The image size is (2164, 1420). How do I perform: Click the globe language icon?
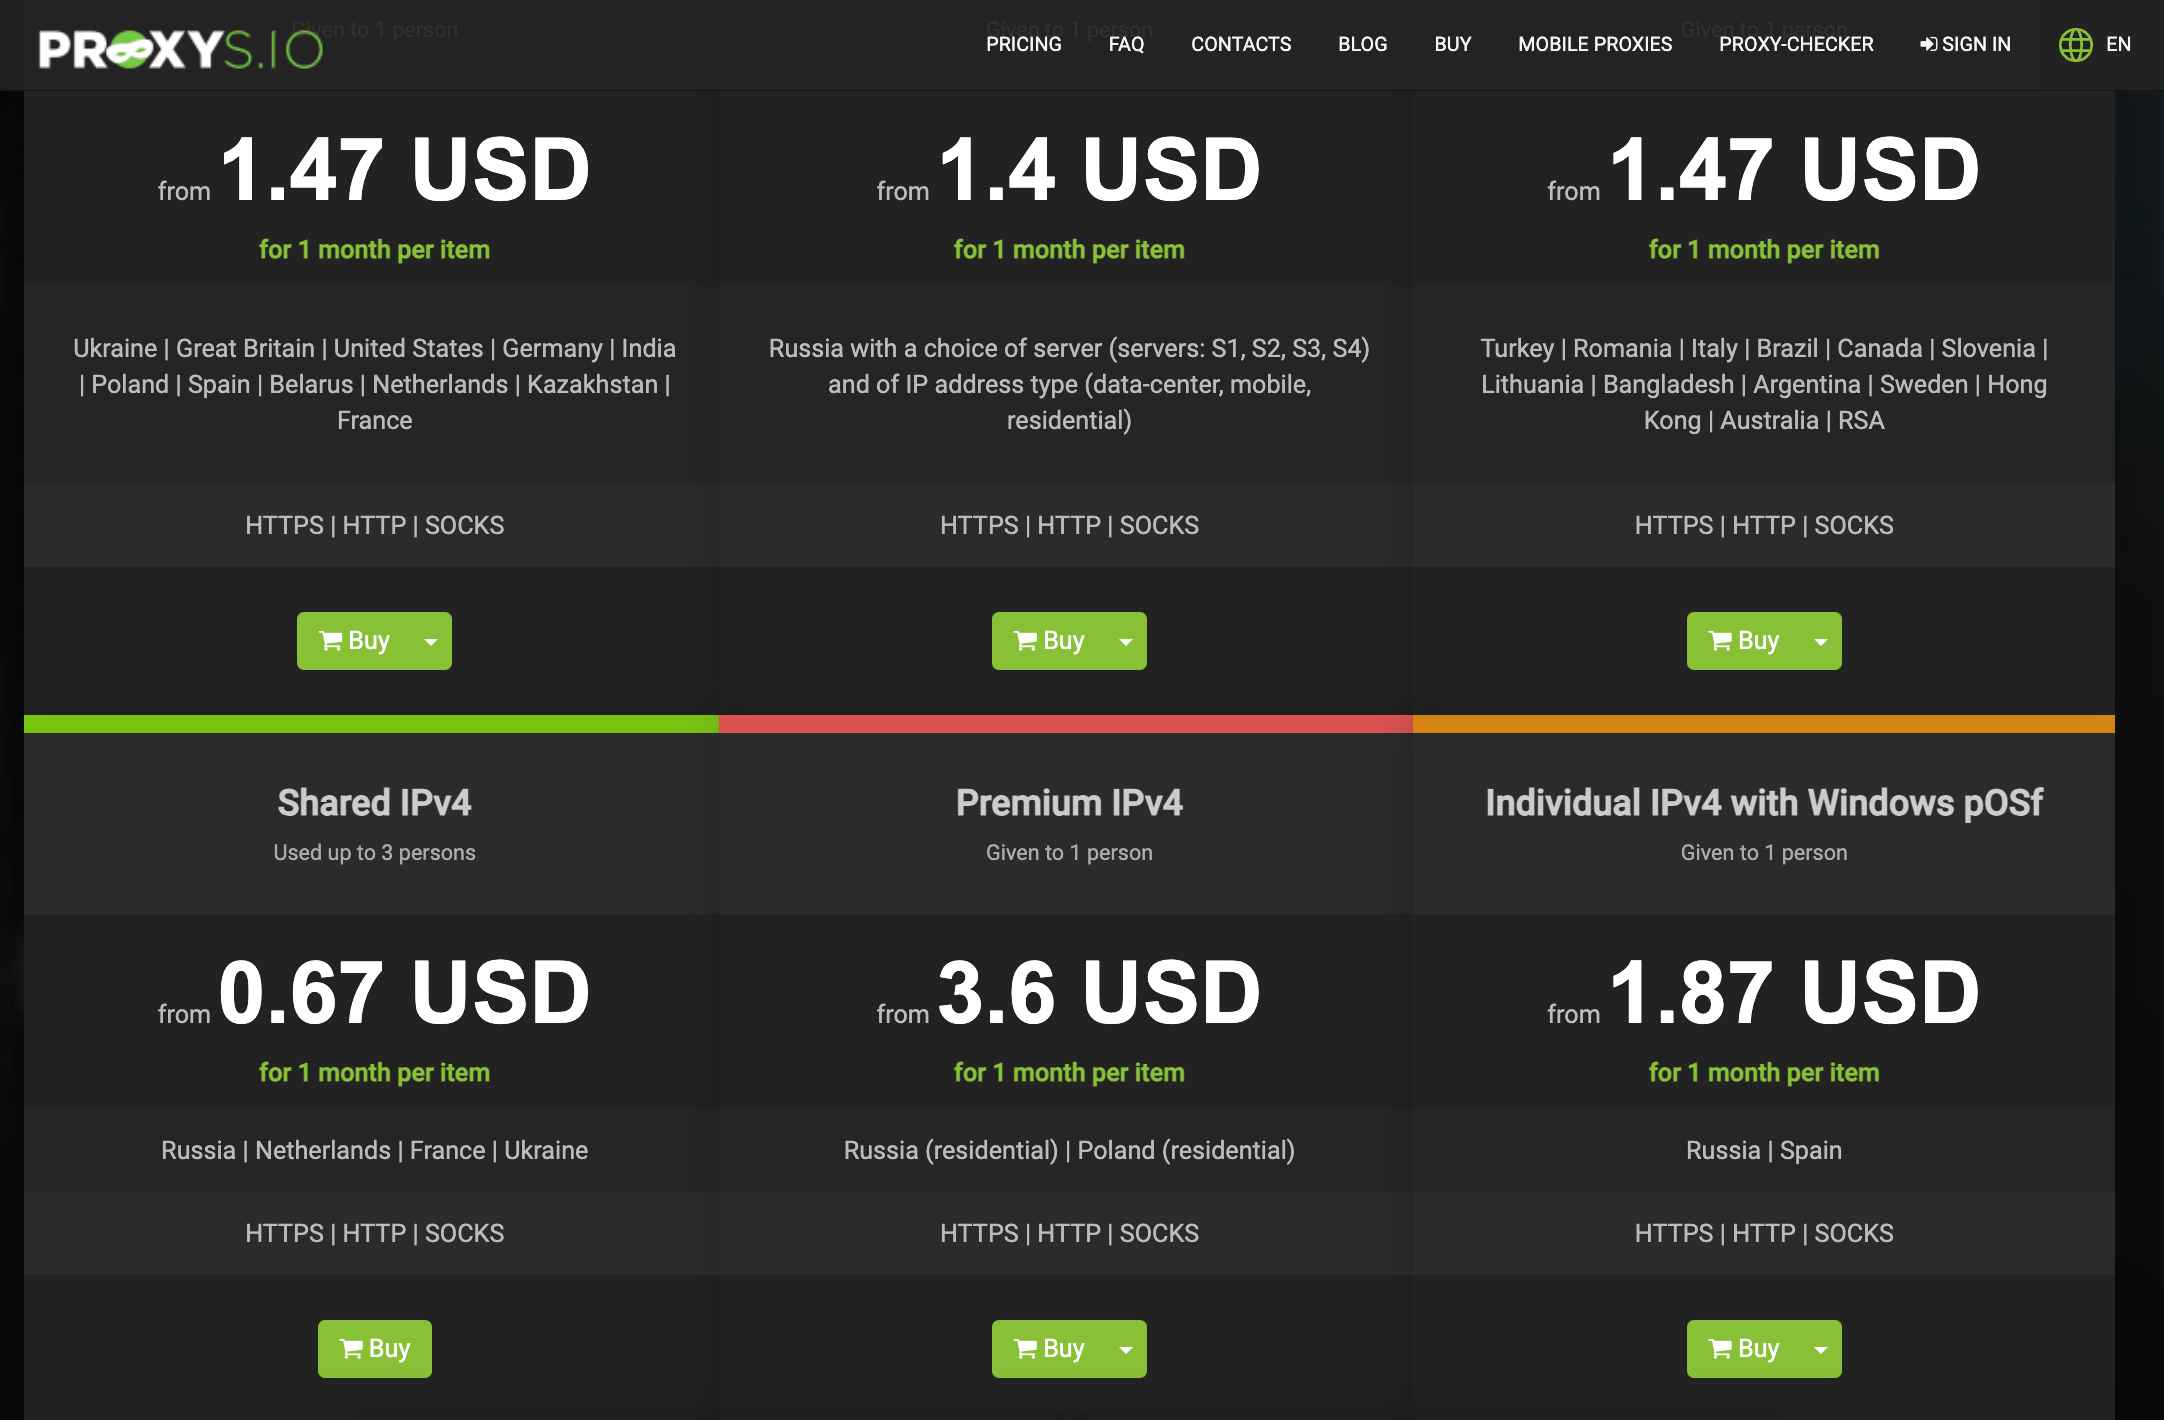coord(2075,45)
